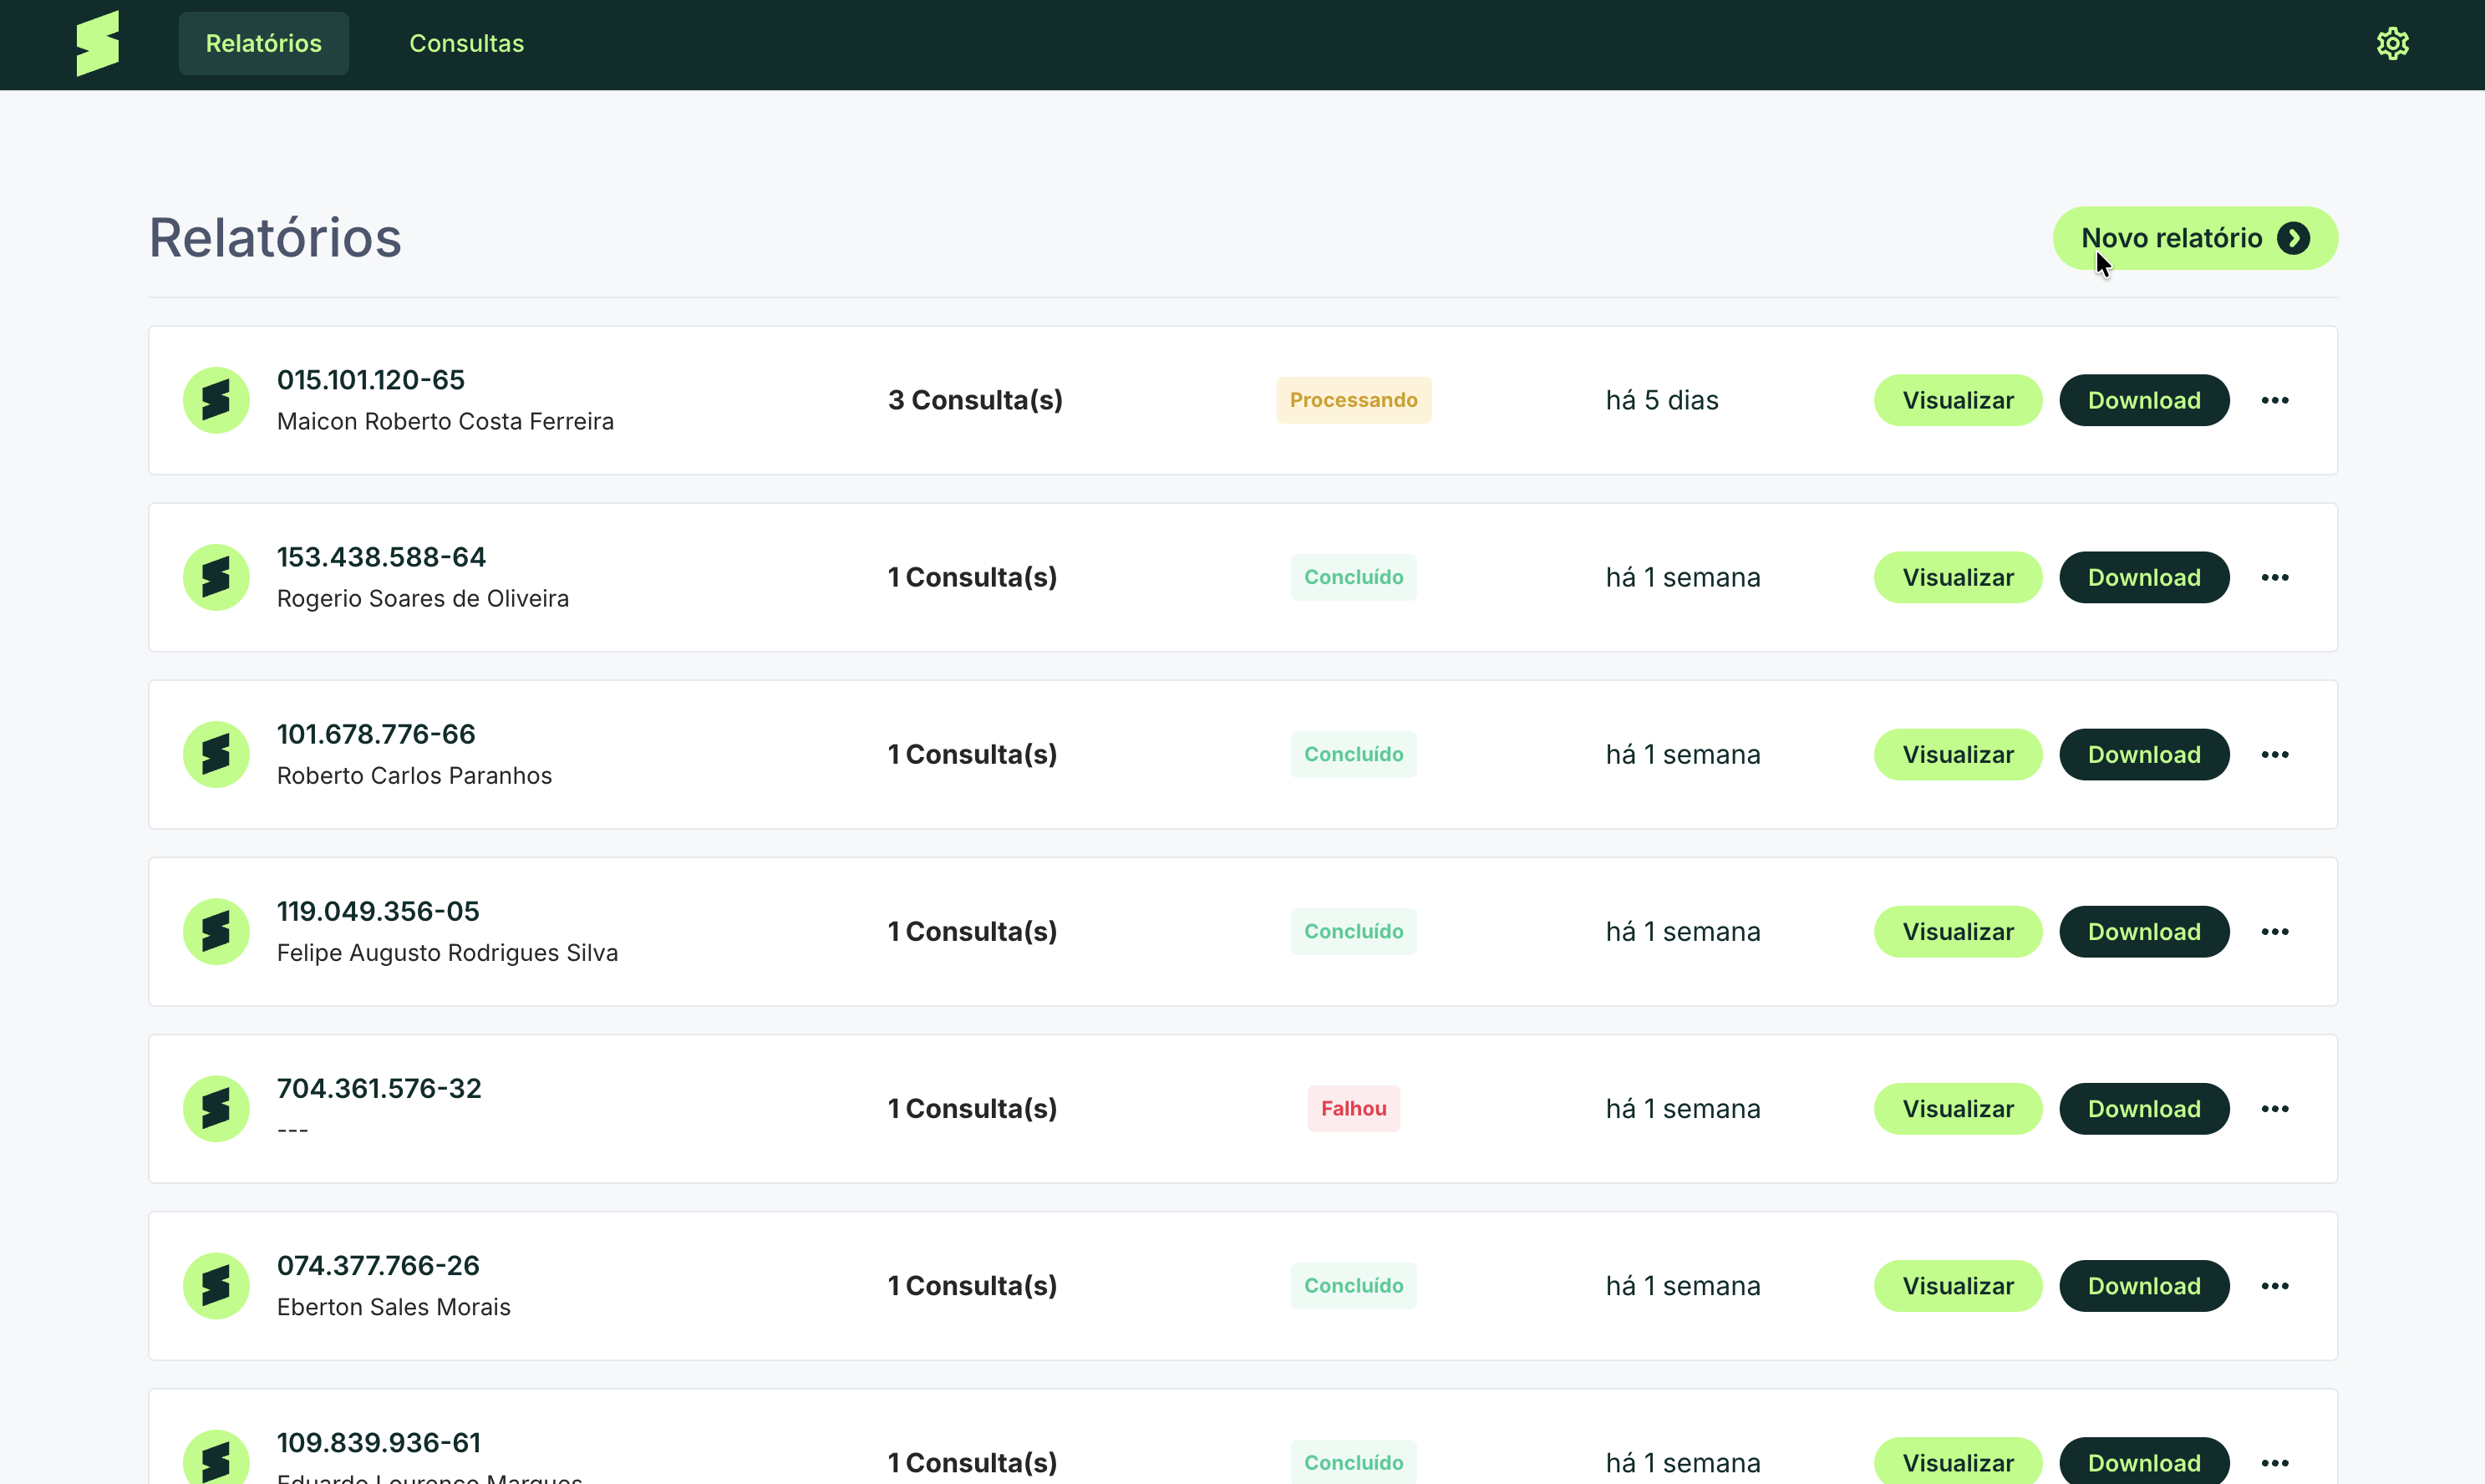Open the settings gear icon
The image size is (2485, 1484).
(x=2392, y=43)
